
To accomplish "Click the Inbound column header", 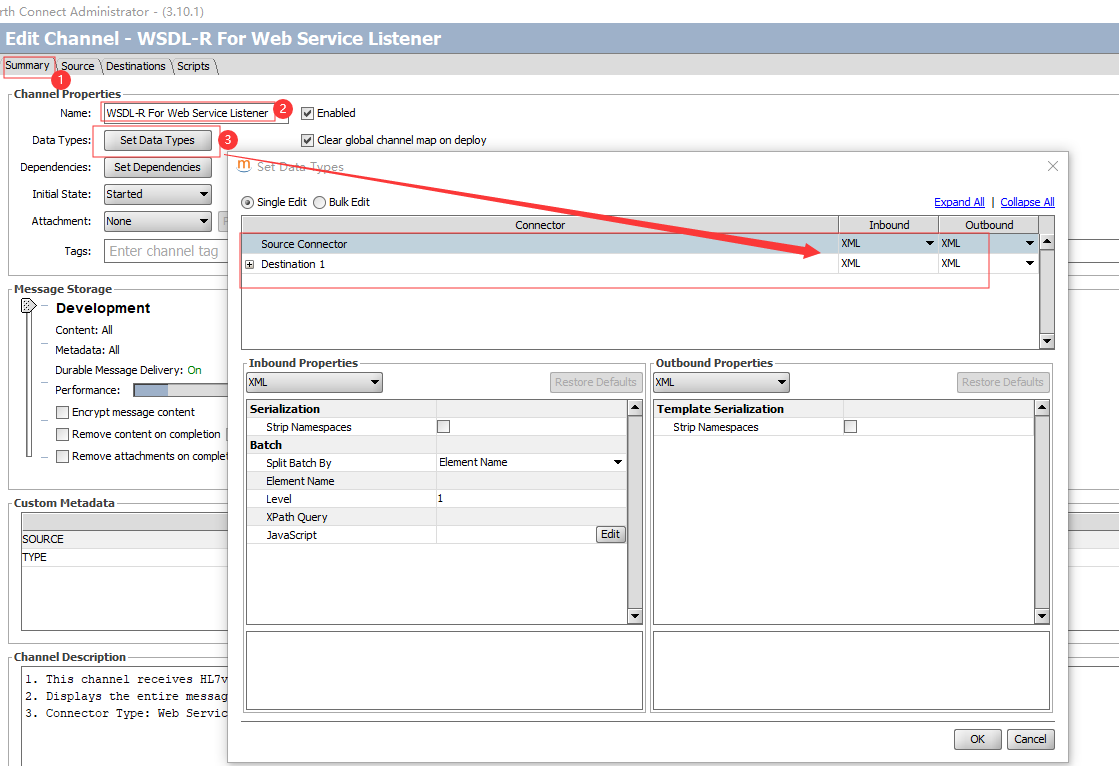I will point(889,225).
